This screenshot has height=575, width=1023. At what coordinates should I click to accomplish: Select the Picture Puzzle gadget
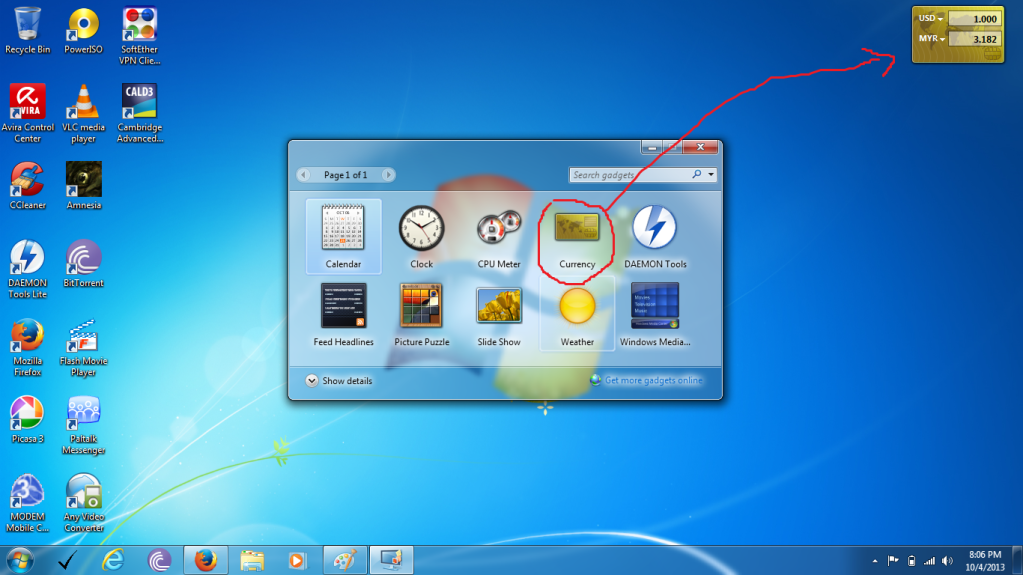(x=421, y=313)
